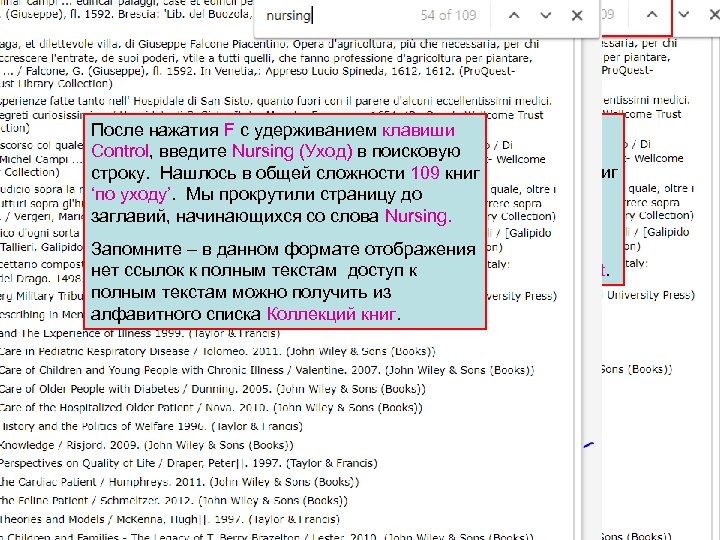Select row "Care in Pediatric Respiratory Disease / Tolomeo. 2011"
720x540 pixels.
point(218,352)
